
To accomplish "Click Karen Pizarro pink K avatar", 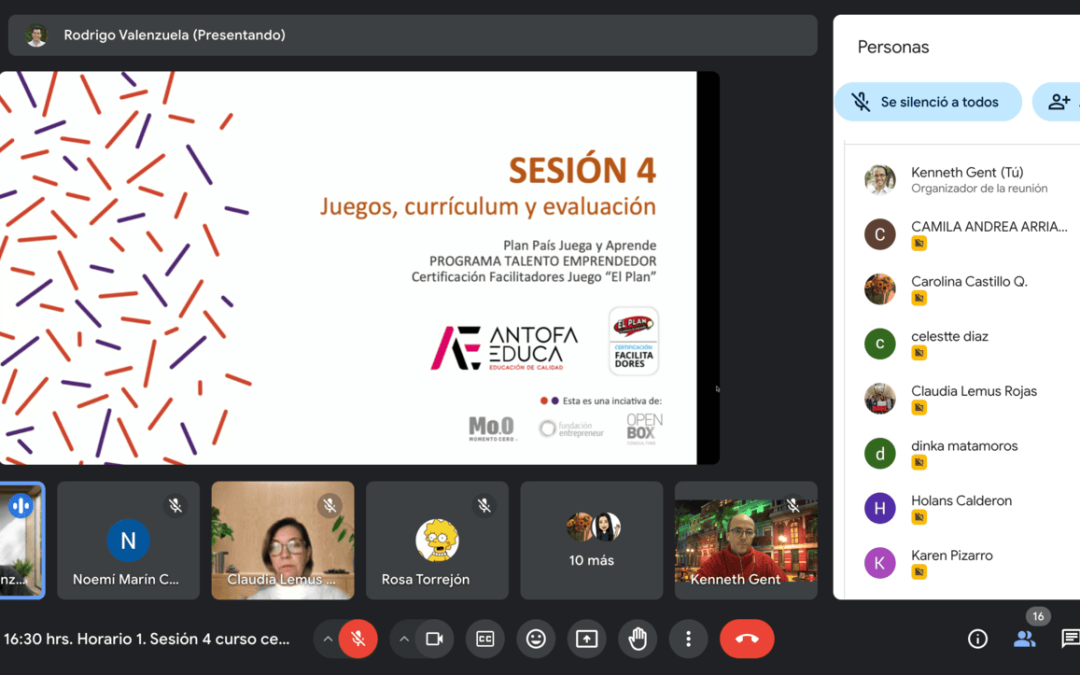I will click(880, 563).
